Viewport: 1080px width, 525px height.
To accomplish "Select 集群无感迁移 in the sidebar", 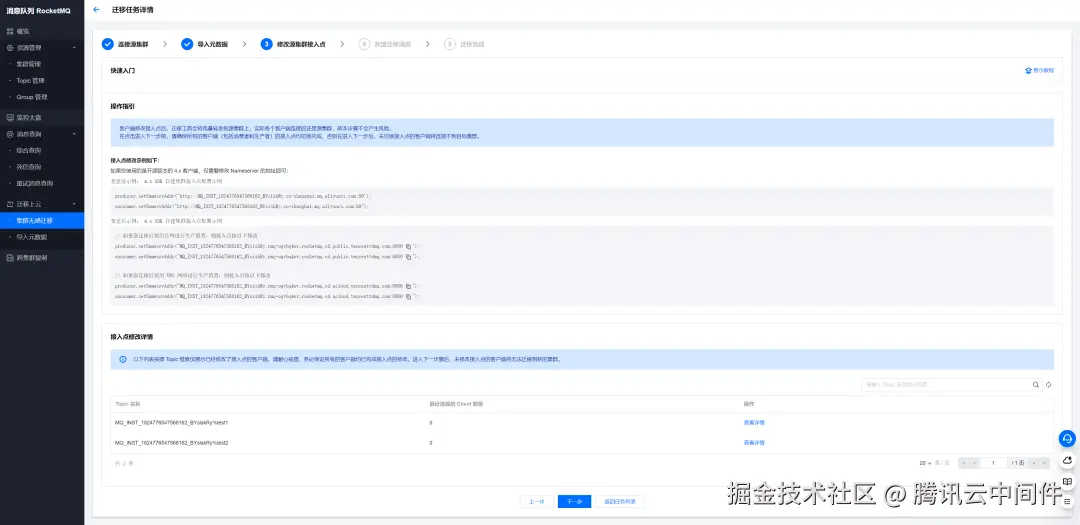I will [x=42, y=220].
